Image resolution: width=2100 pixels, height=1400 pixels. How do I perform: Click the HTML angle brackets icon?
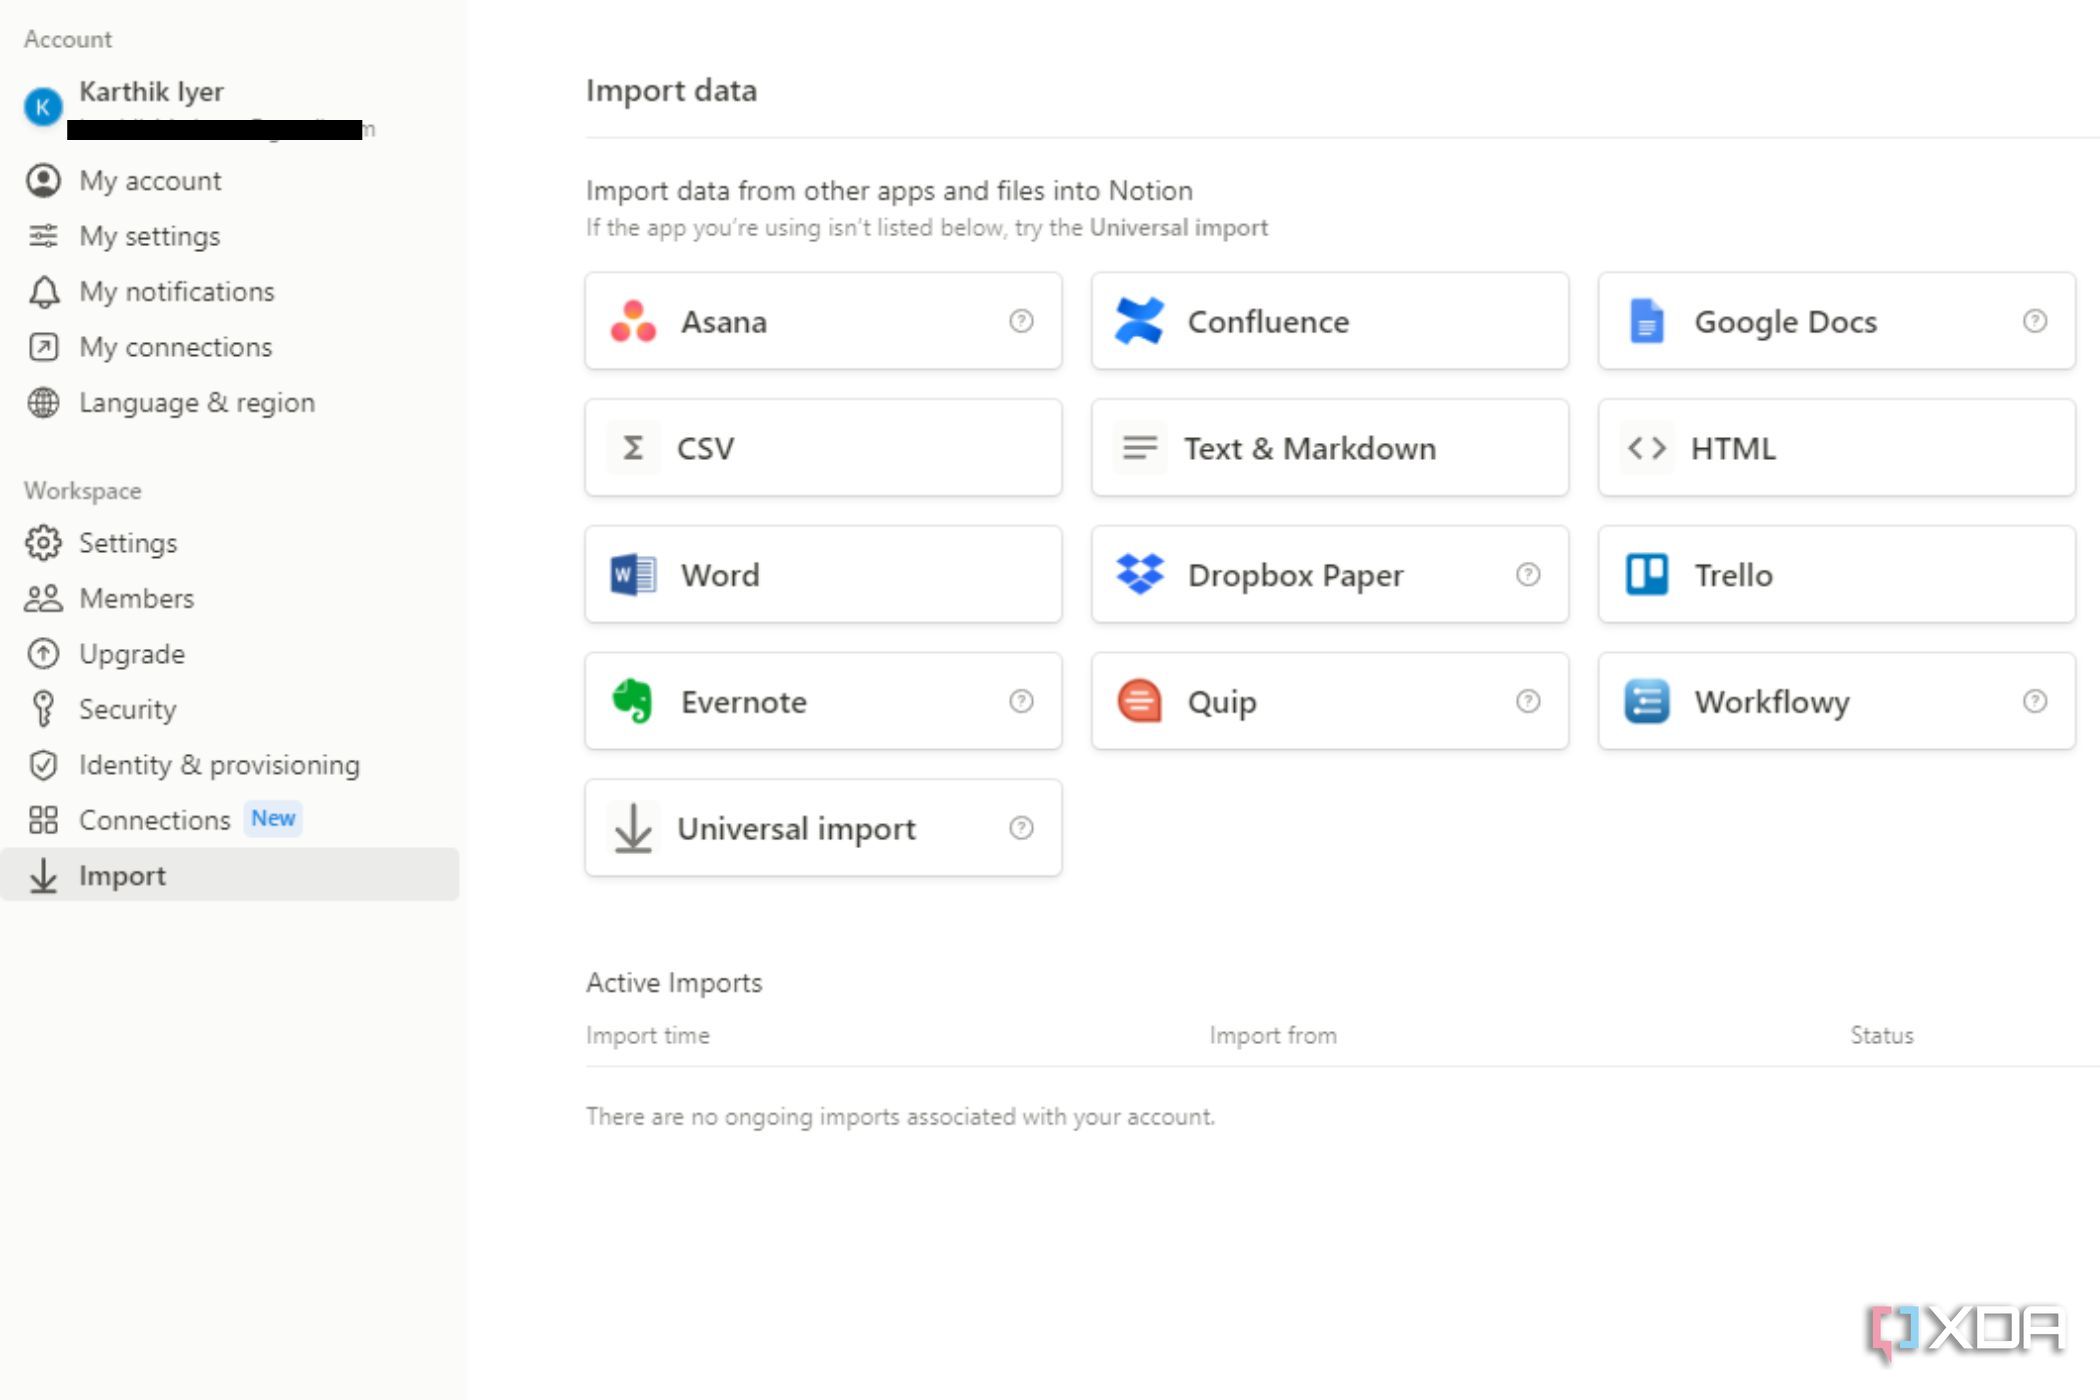pos(1646,447)
